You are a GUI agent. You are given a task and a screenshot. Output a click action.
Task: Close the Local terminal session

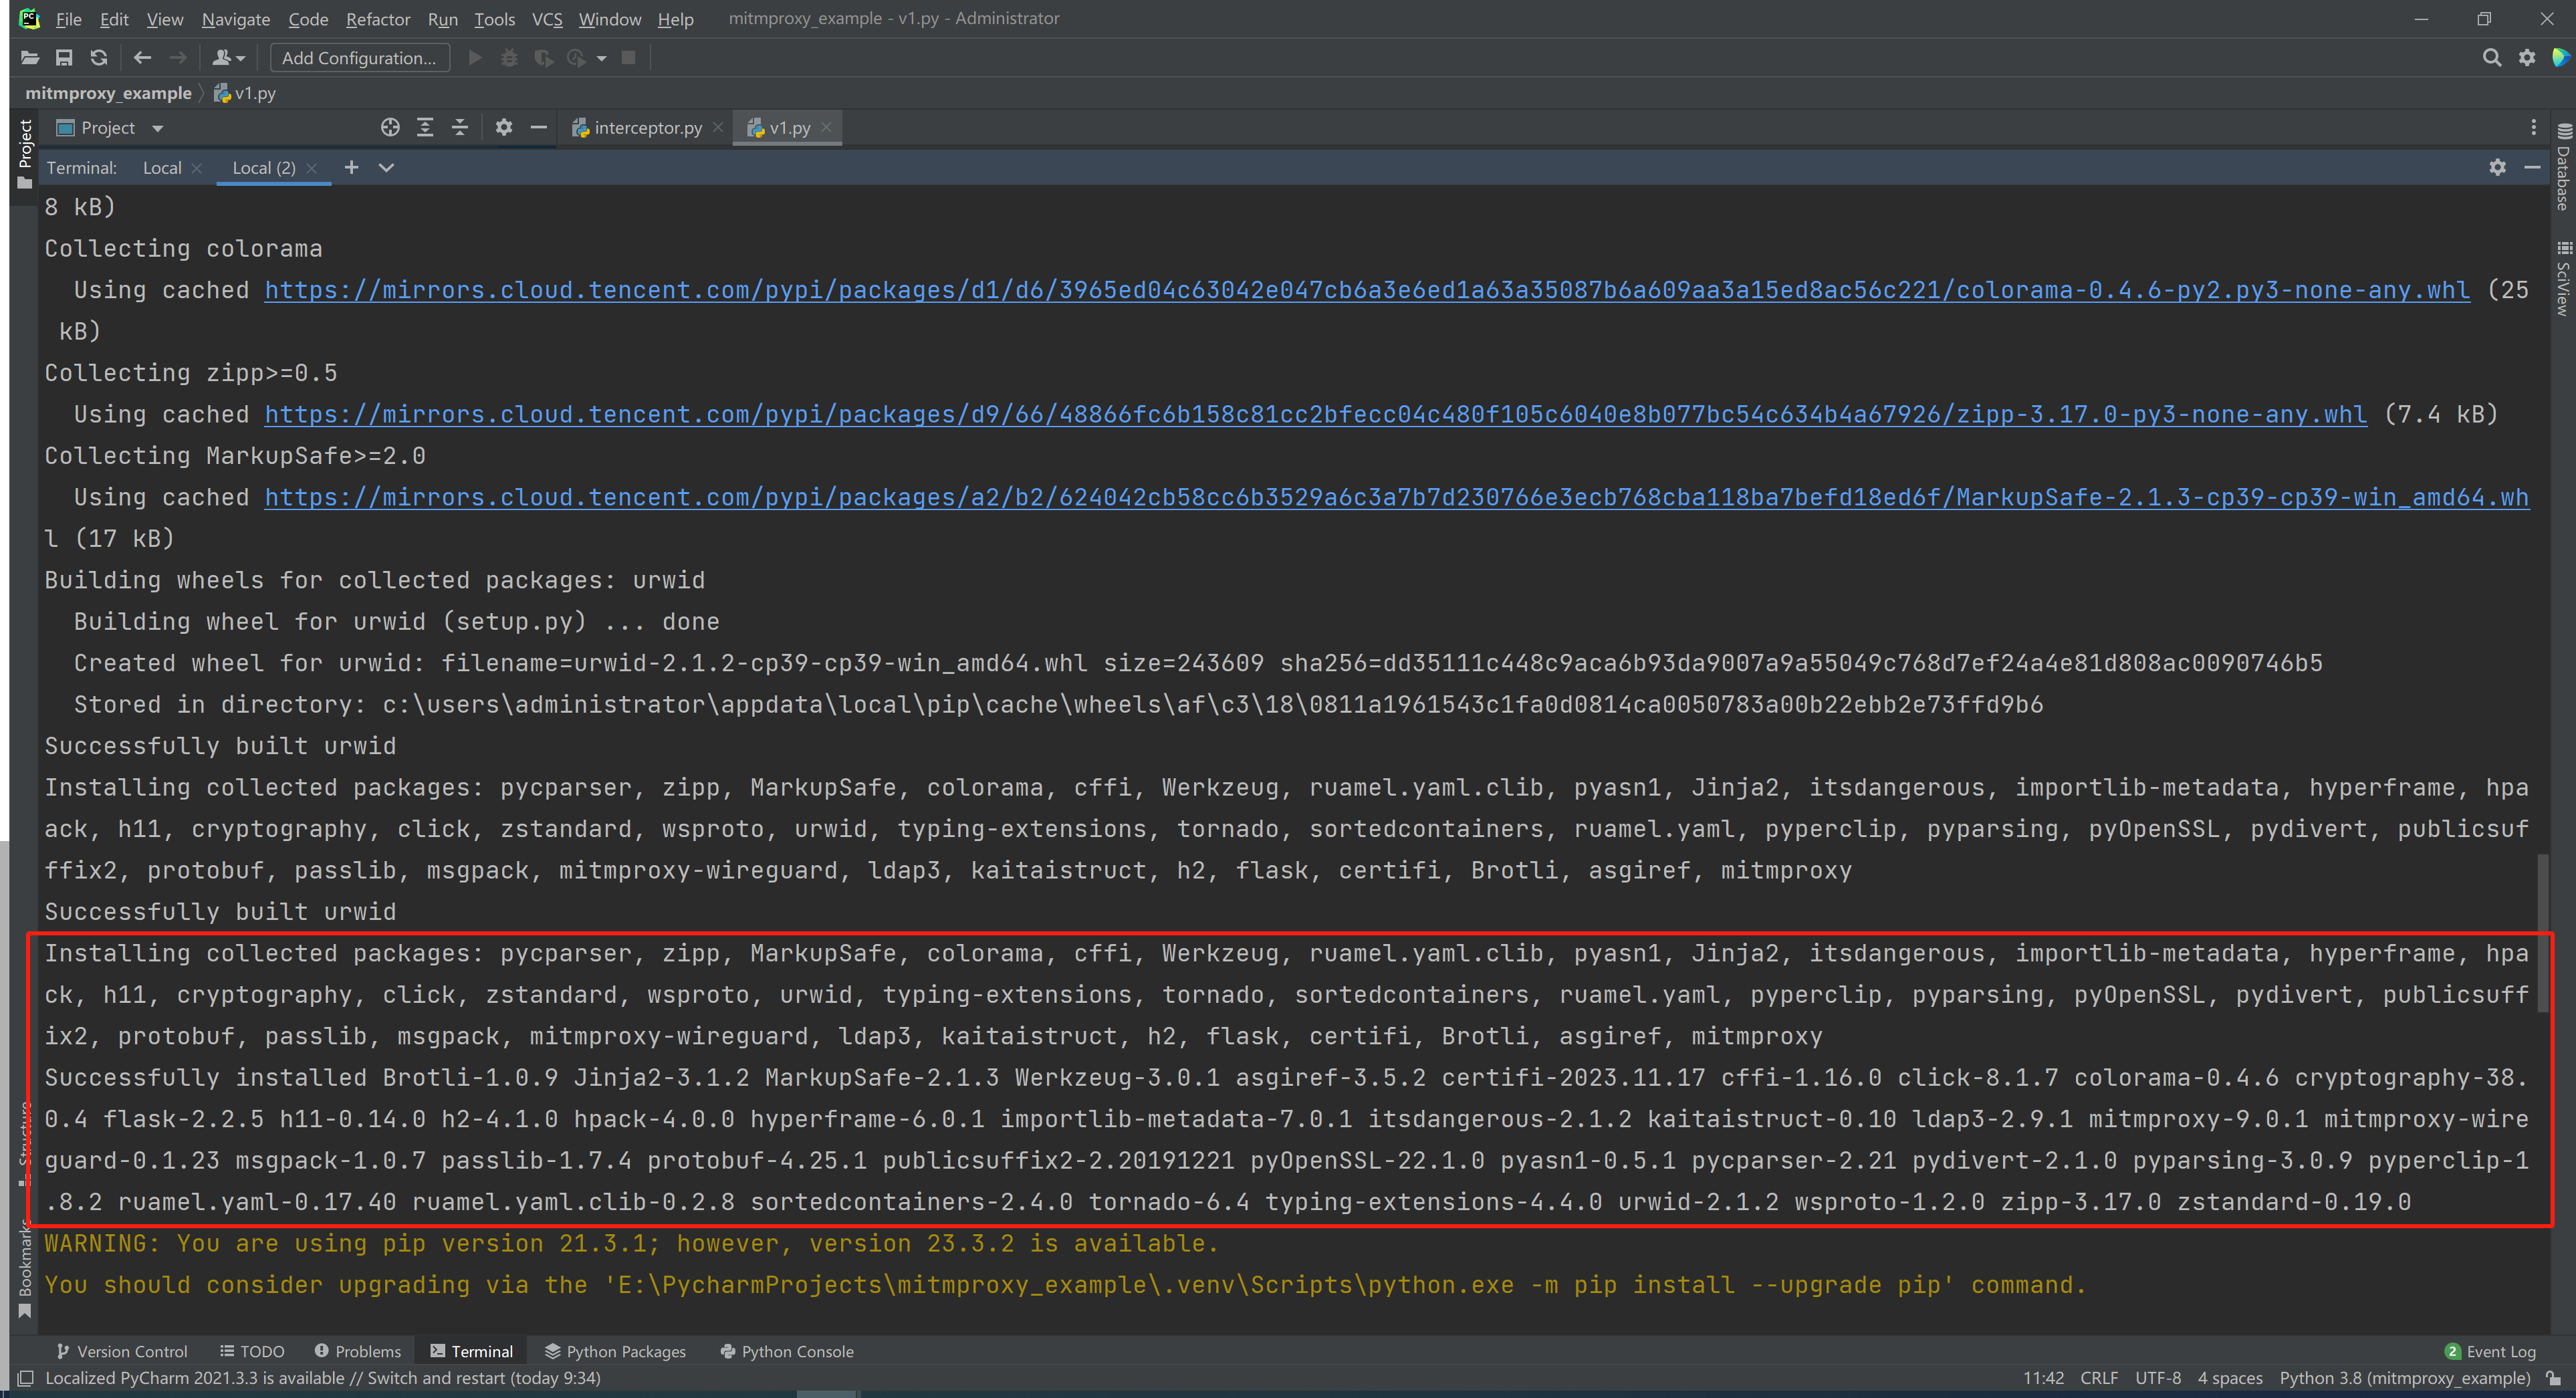[x=197, y=168]
